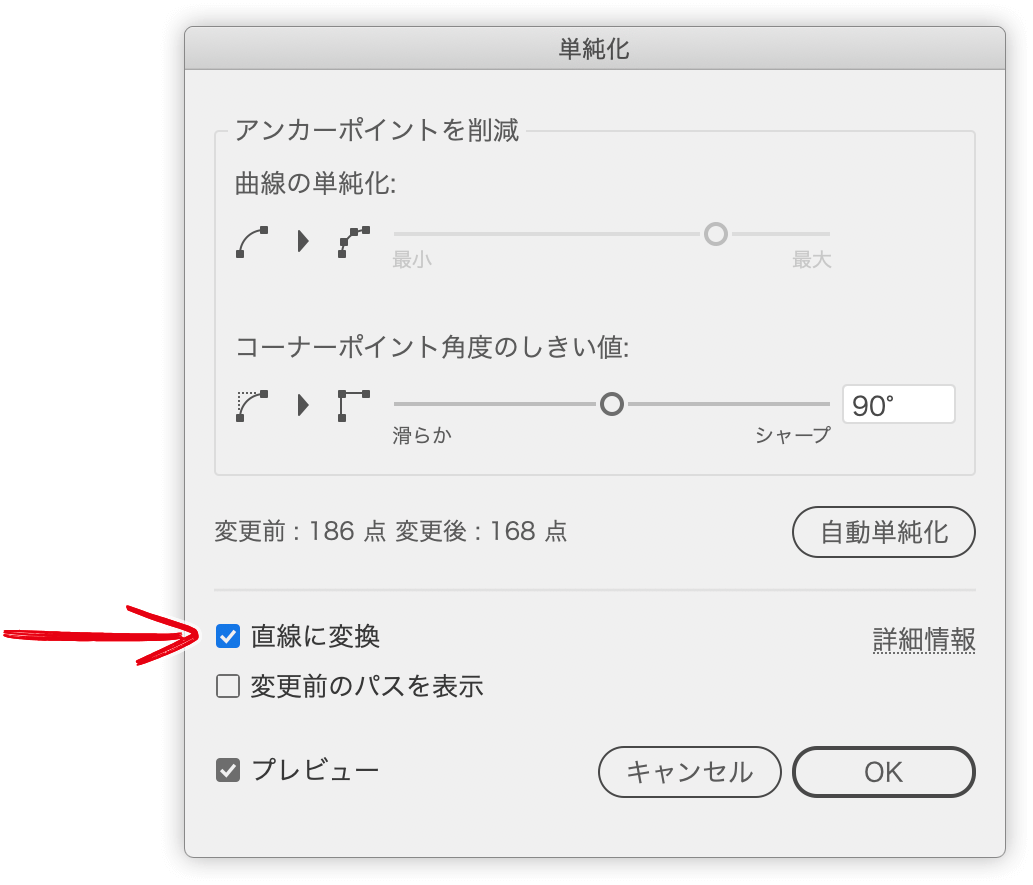Click the 滑らか end of the angle slider
This screenshot has width=1033, height=885.
click(x=422, y=435)
